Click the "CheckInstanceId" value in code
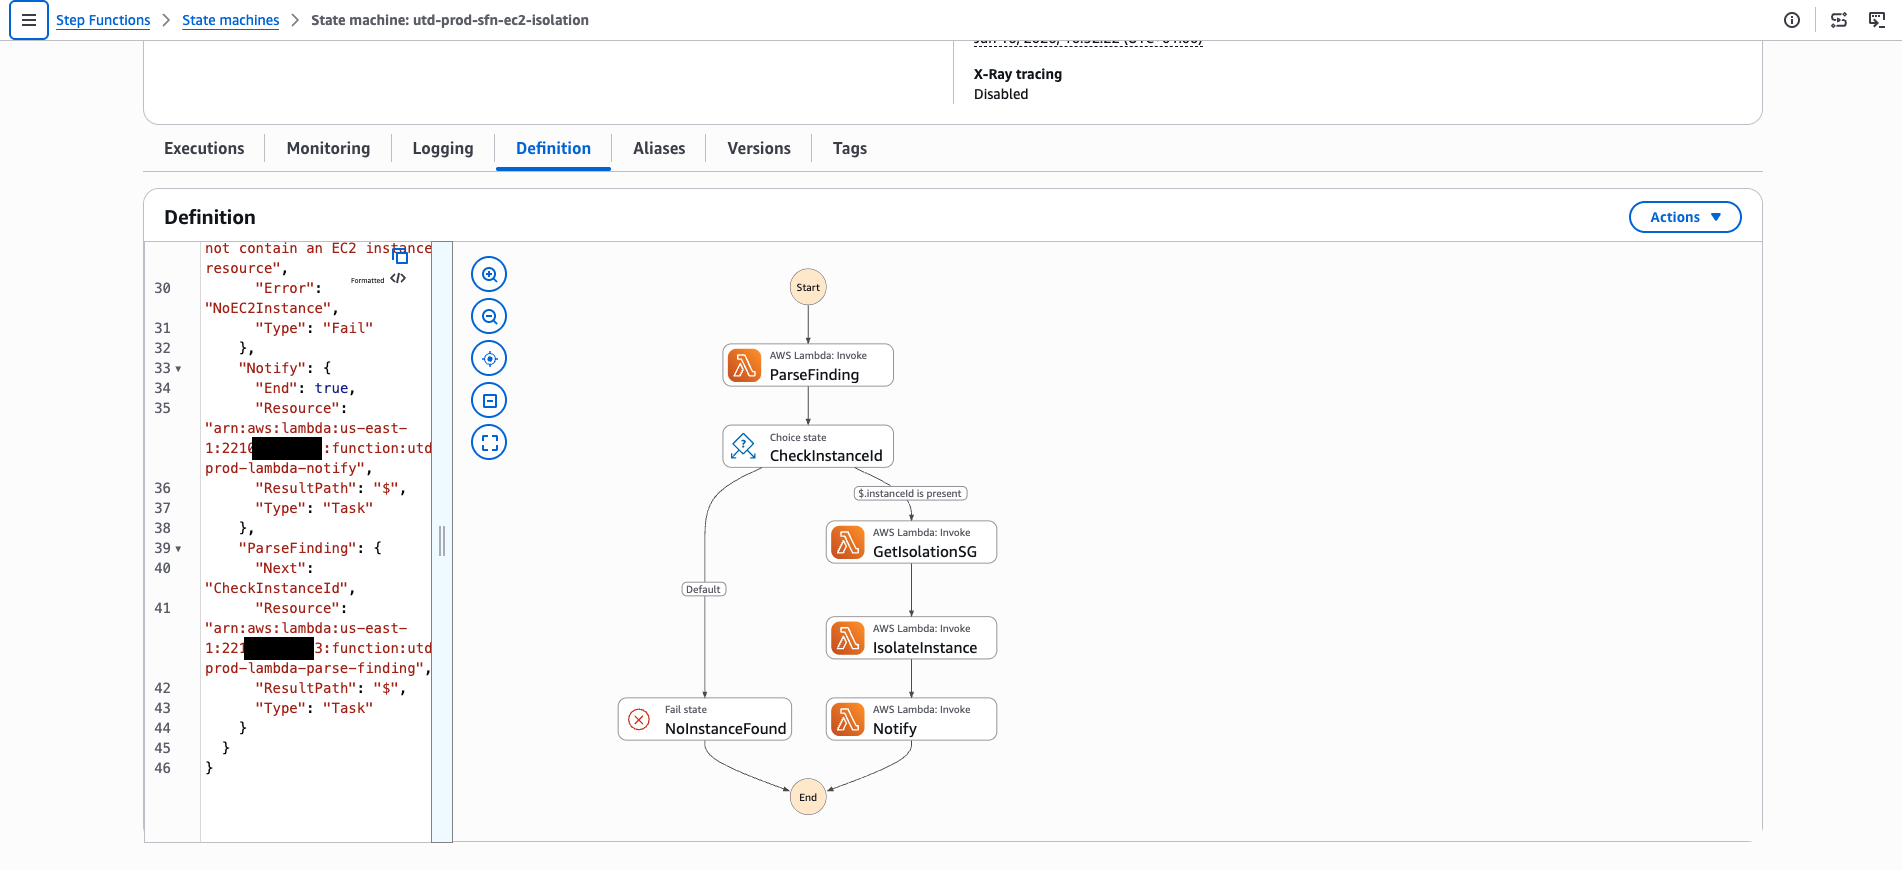 pos(276,588)
